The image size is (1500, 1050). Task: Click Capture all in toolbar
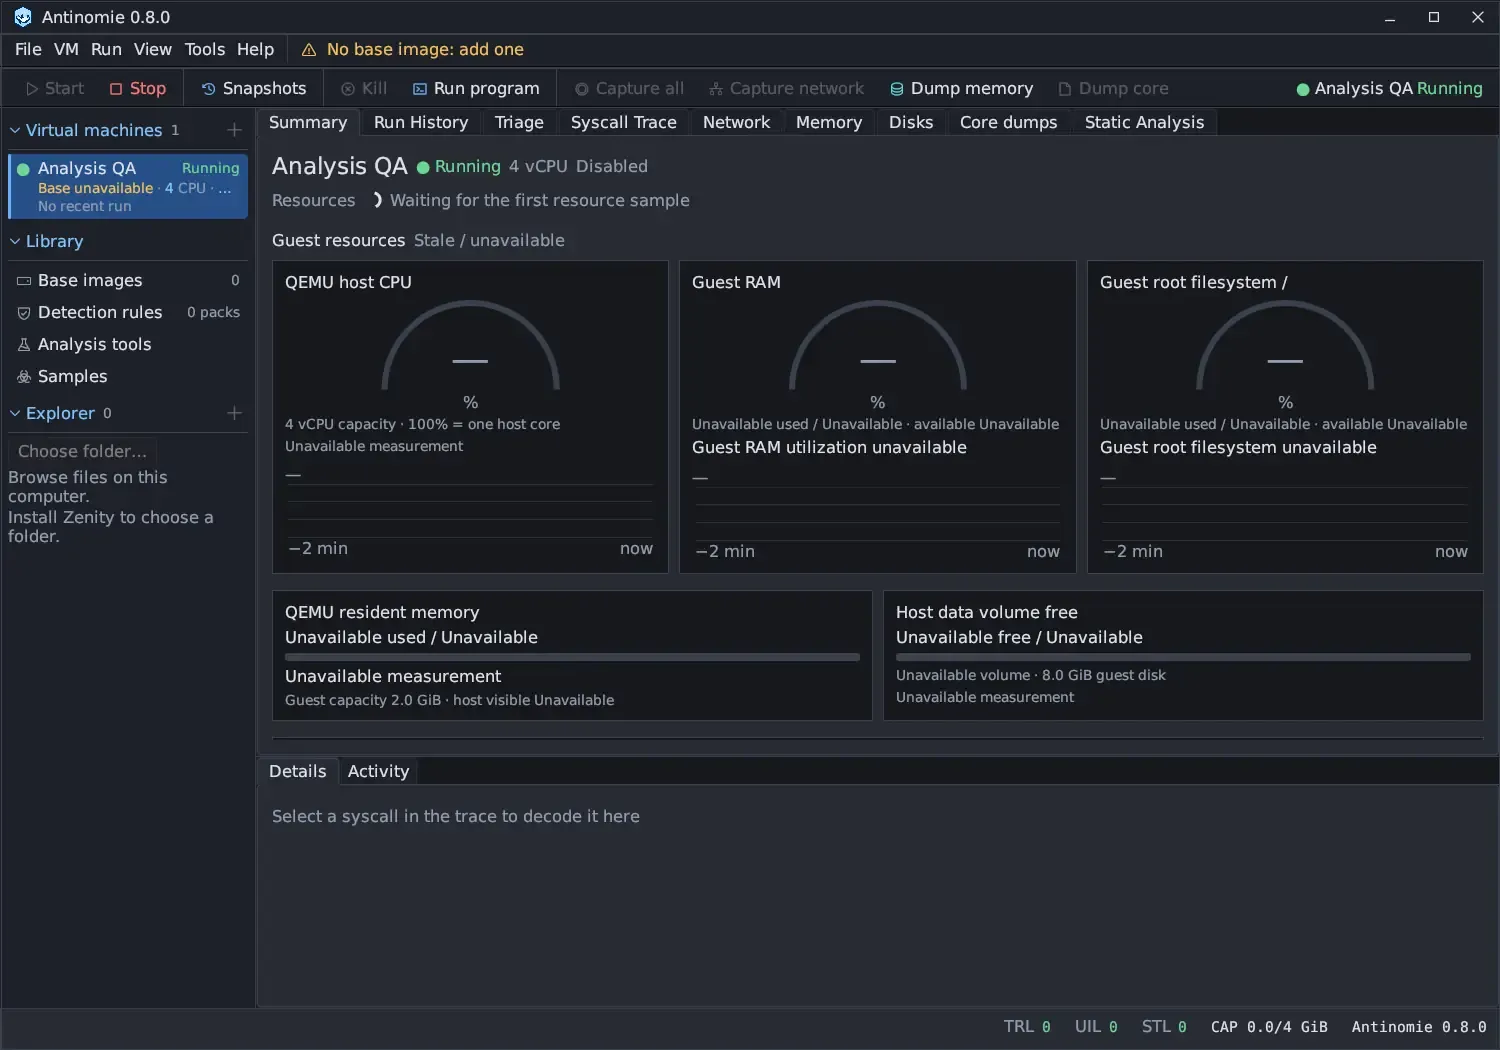(629, 88)
